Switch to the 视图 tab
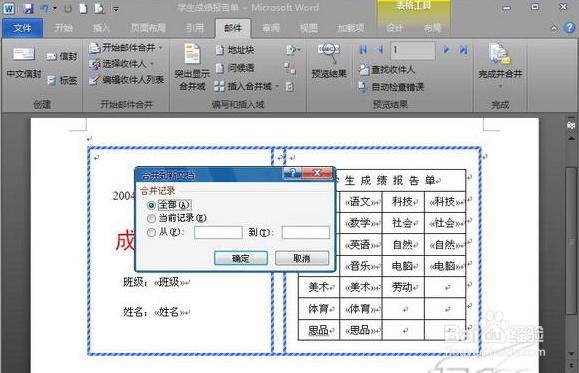The image size is (579, 373). point(309,28)
